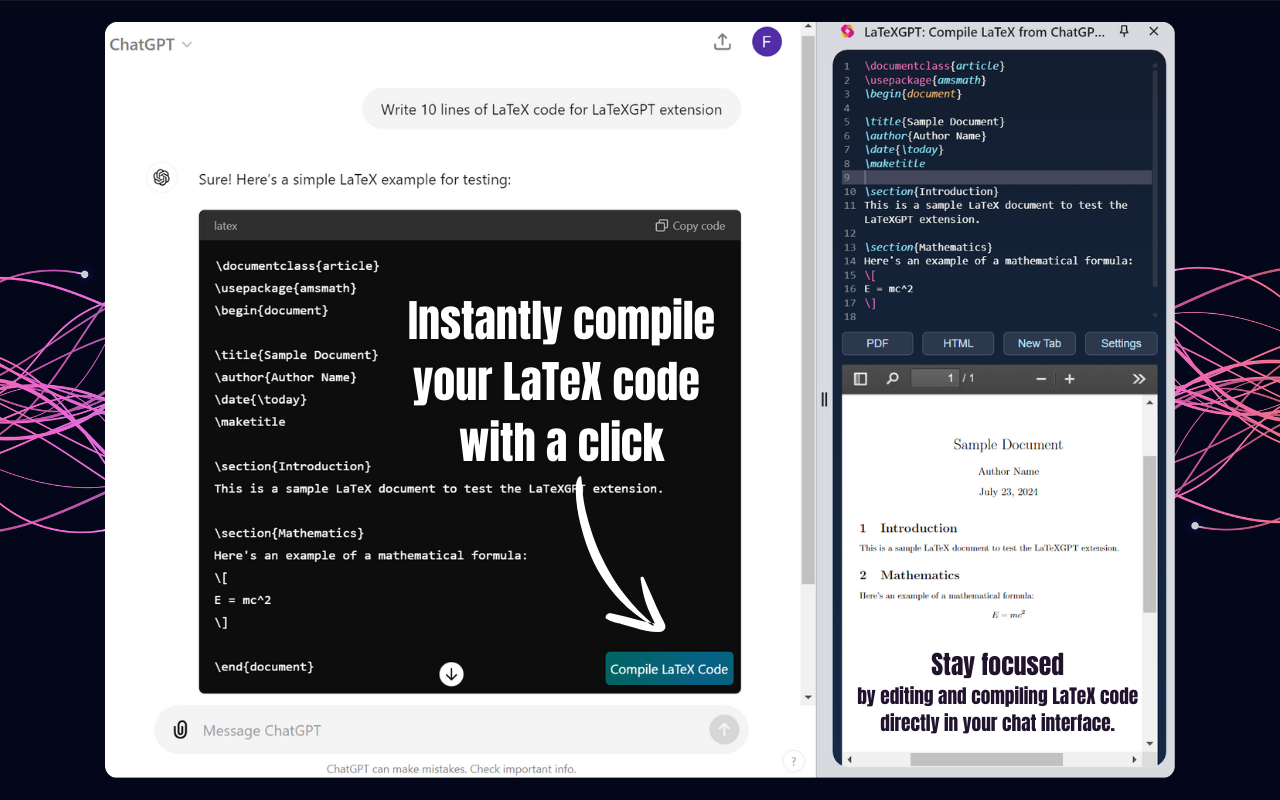Image resolution: width=1280 pixels, height=800 pixels.
Task: Click the "2 Mathematics" PDF heading
Action: (x=909, y=575)
